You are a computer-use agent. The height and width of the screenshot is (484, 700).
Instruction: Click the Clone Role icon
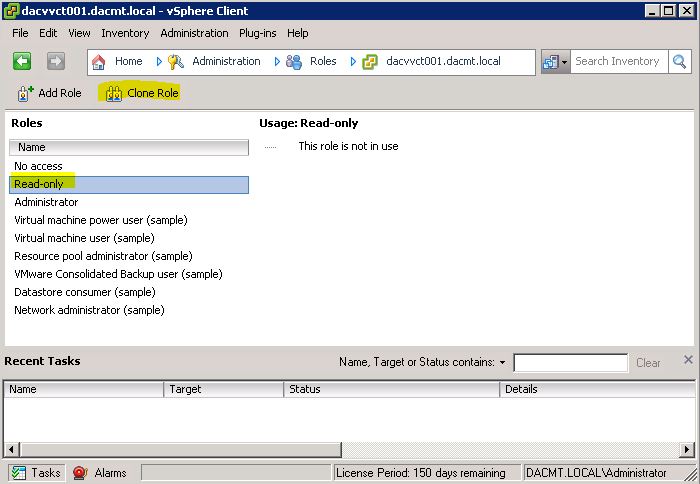pos(114,93)
